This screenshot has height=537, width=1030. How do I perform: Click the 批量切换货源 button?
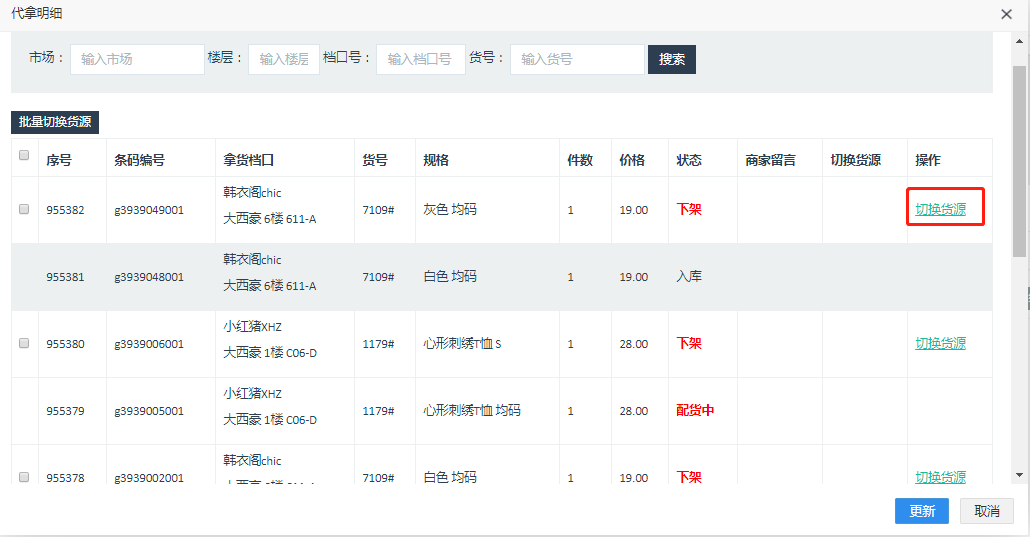tap(55, 122)
